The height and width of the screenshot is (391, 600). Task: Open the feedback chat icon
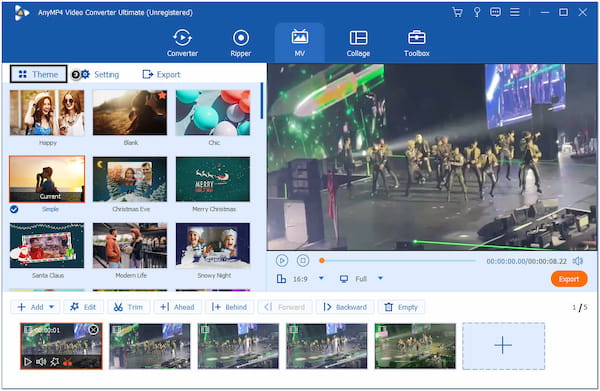click(495, 13)
